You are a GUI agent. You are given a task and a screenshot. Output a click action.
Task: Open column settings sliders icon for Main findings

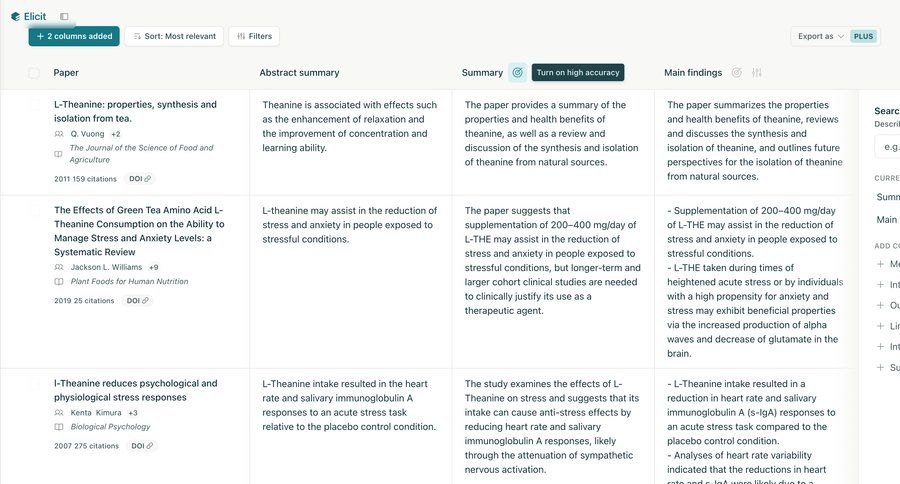pyautogui.click(x=757, y=72)
